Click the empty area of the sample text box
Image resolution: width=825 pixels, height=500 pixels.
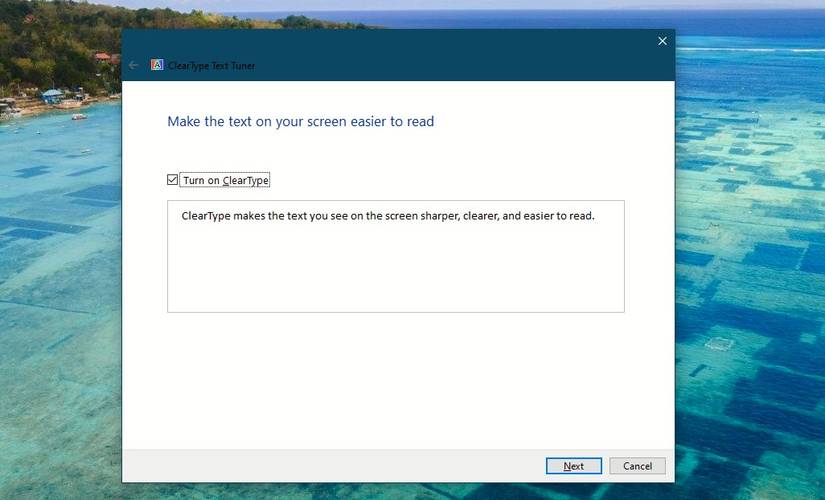[396, 268]
